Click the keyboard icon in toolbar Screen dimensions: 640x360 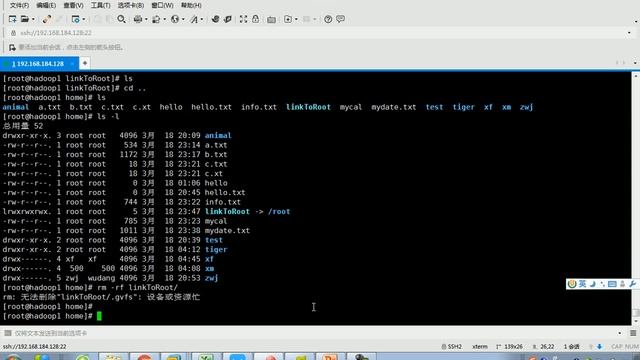point(271,19)
